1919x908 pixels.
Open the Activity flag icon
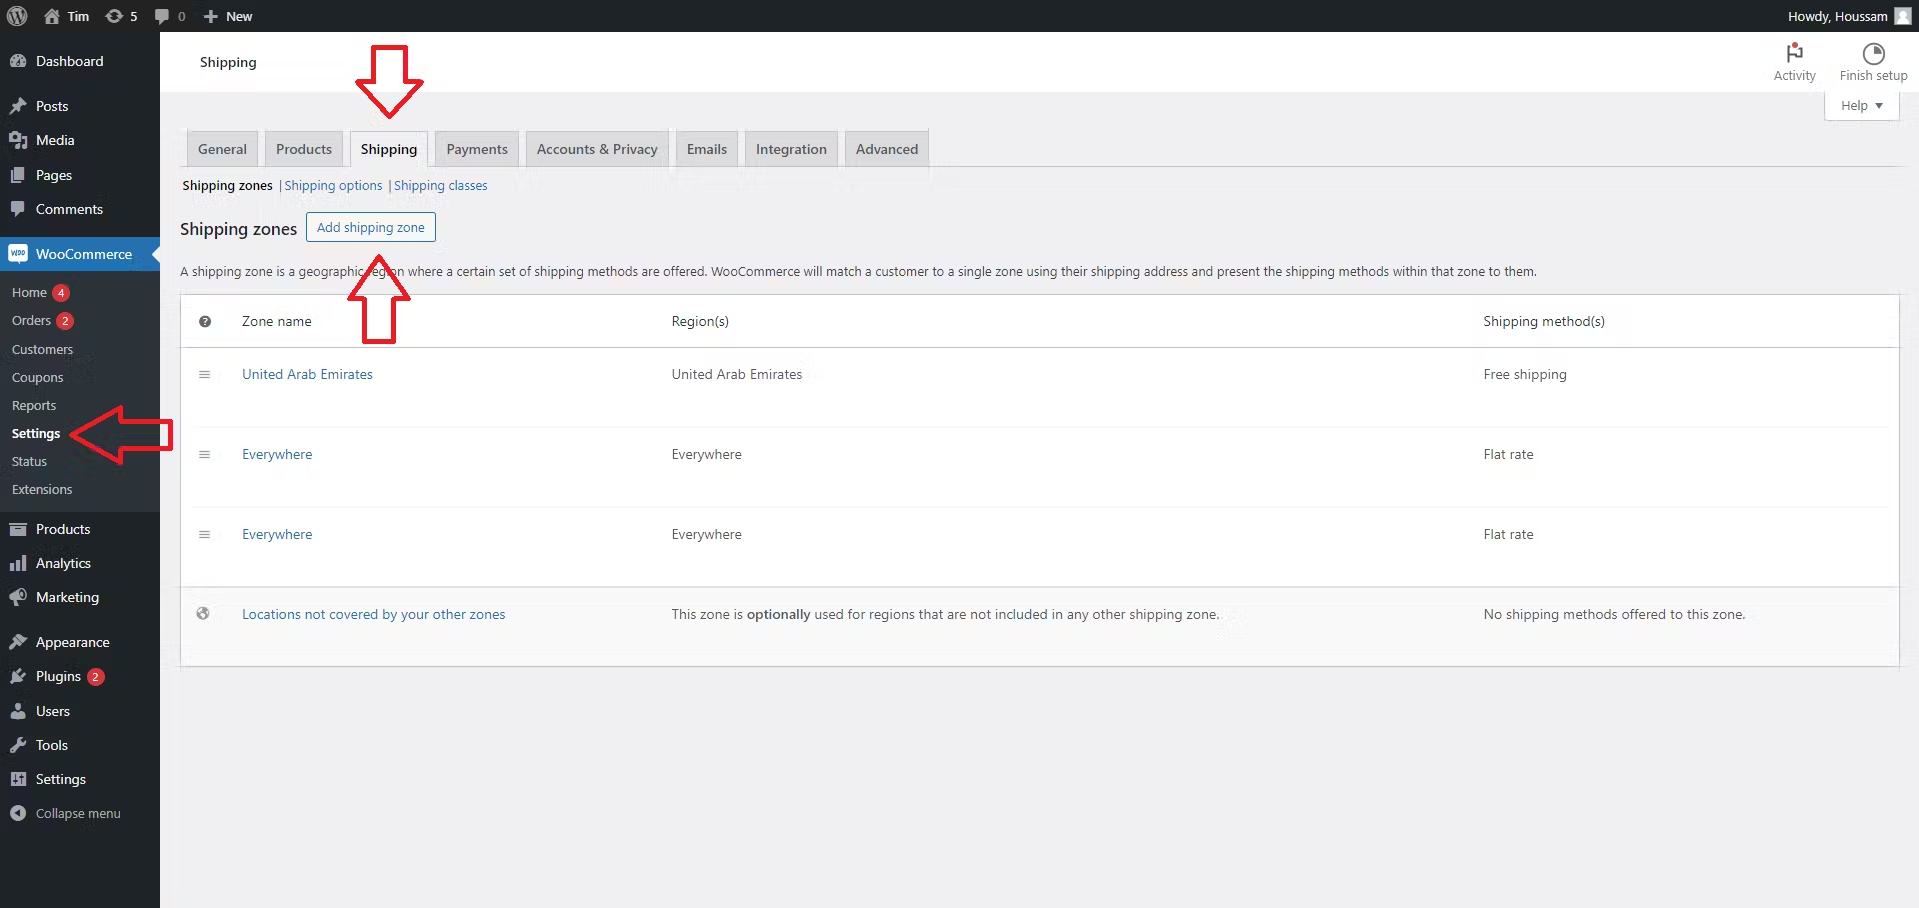click(1794, 52)
